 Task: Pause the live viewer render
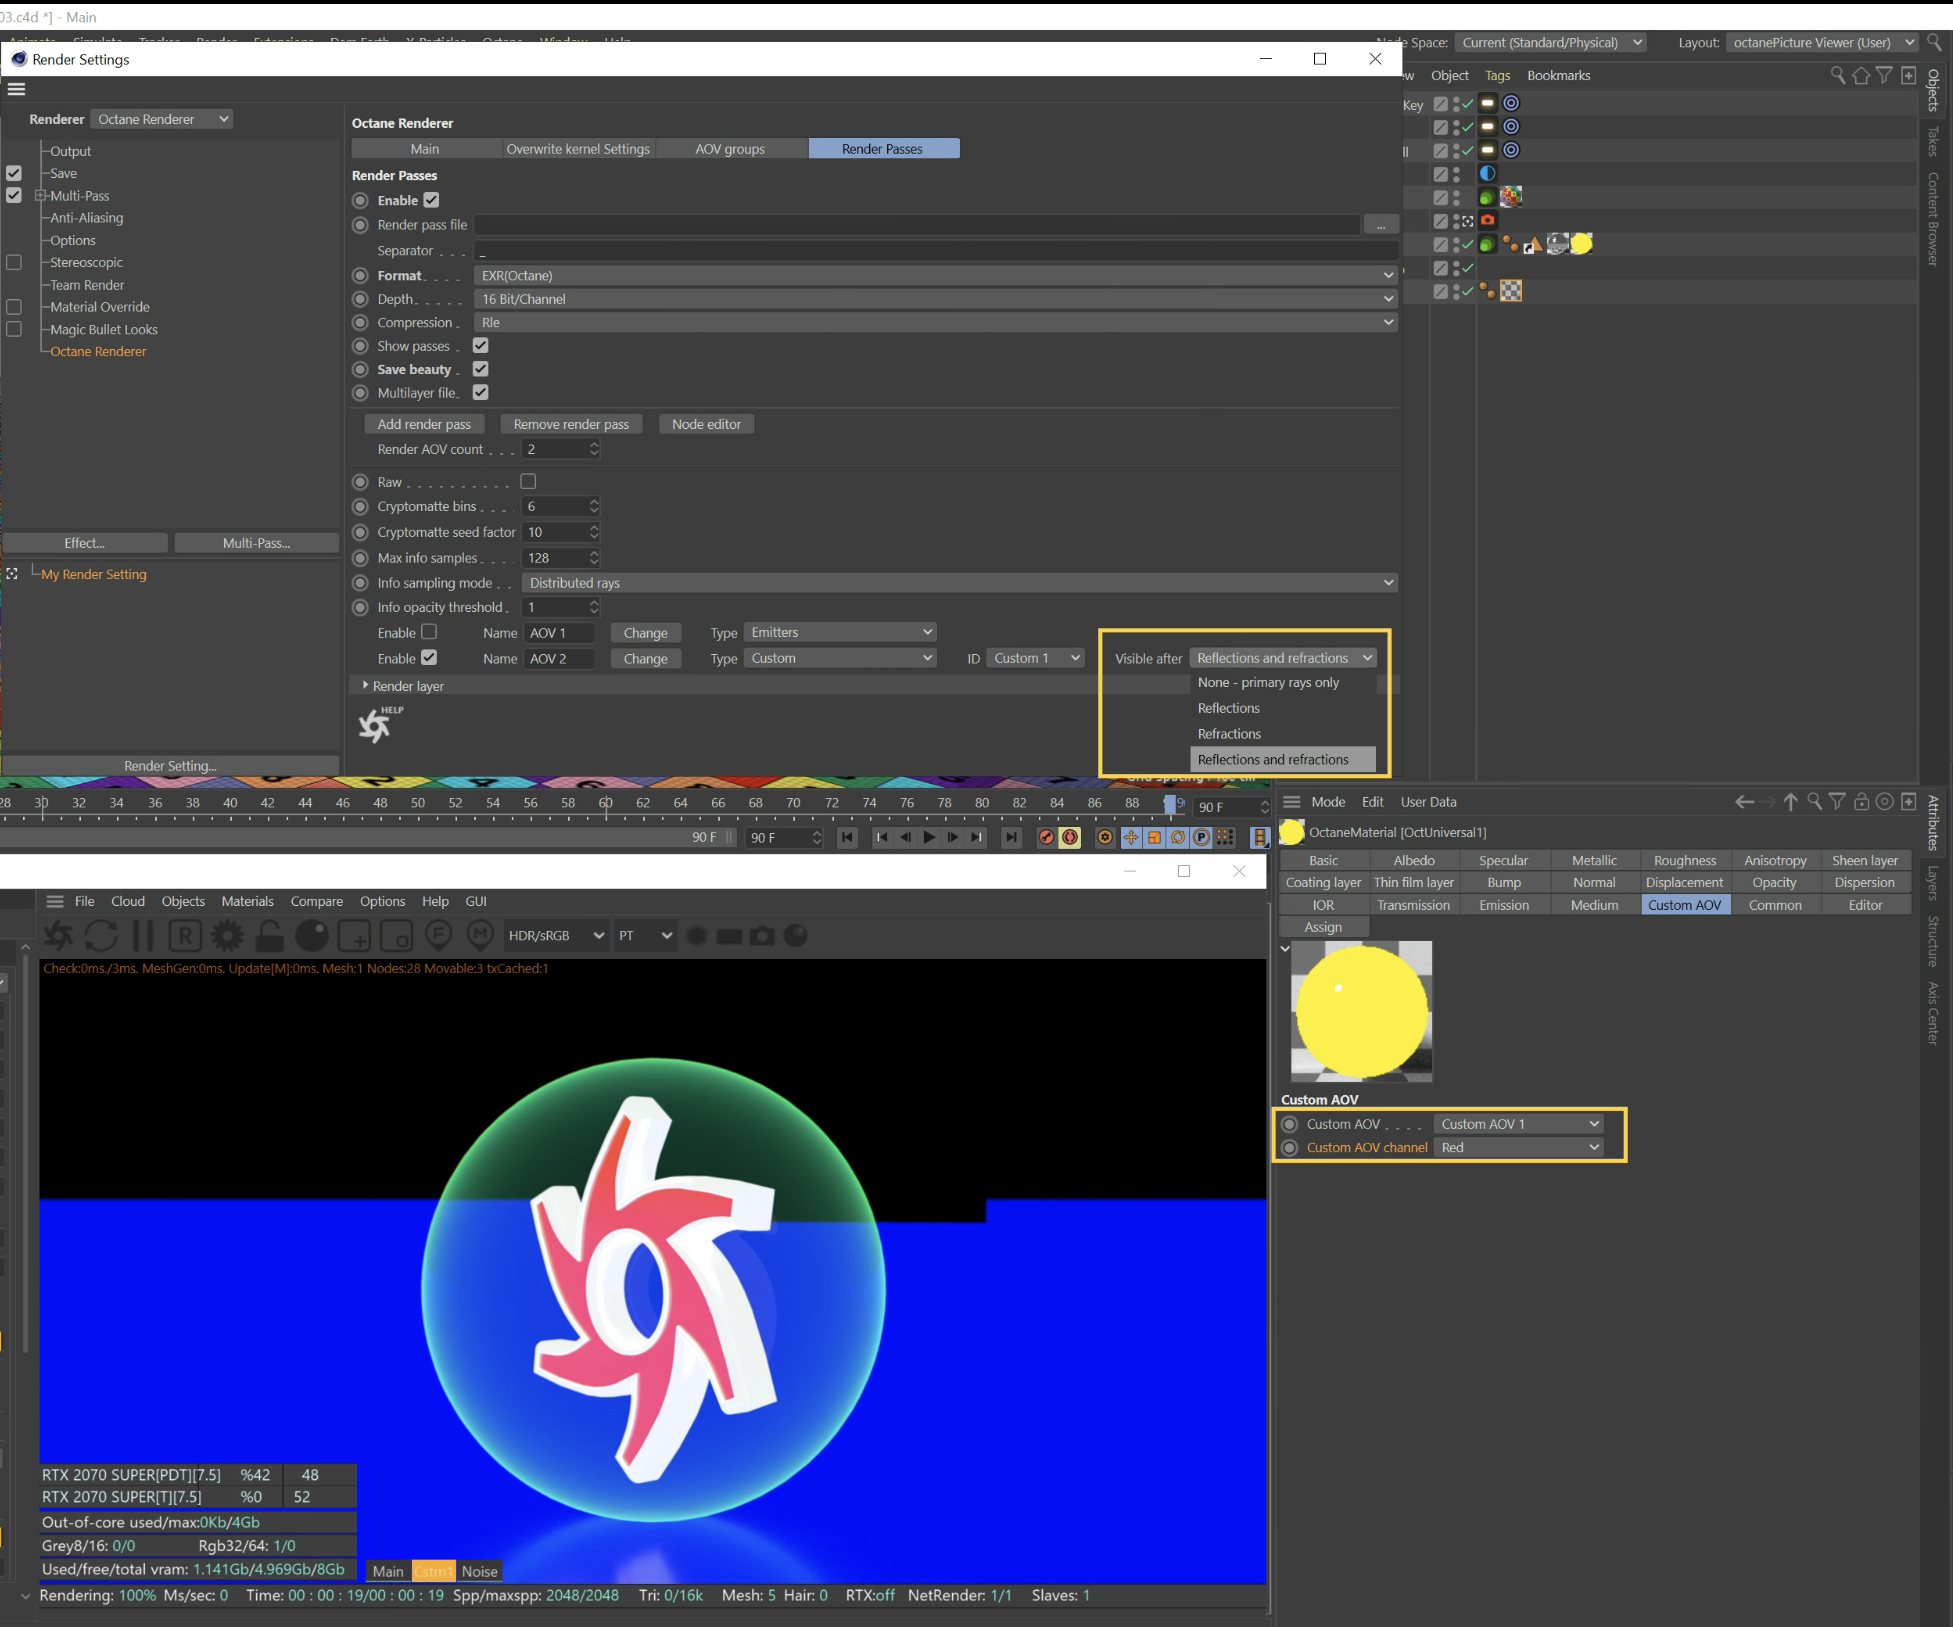pos(143,936)
